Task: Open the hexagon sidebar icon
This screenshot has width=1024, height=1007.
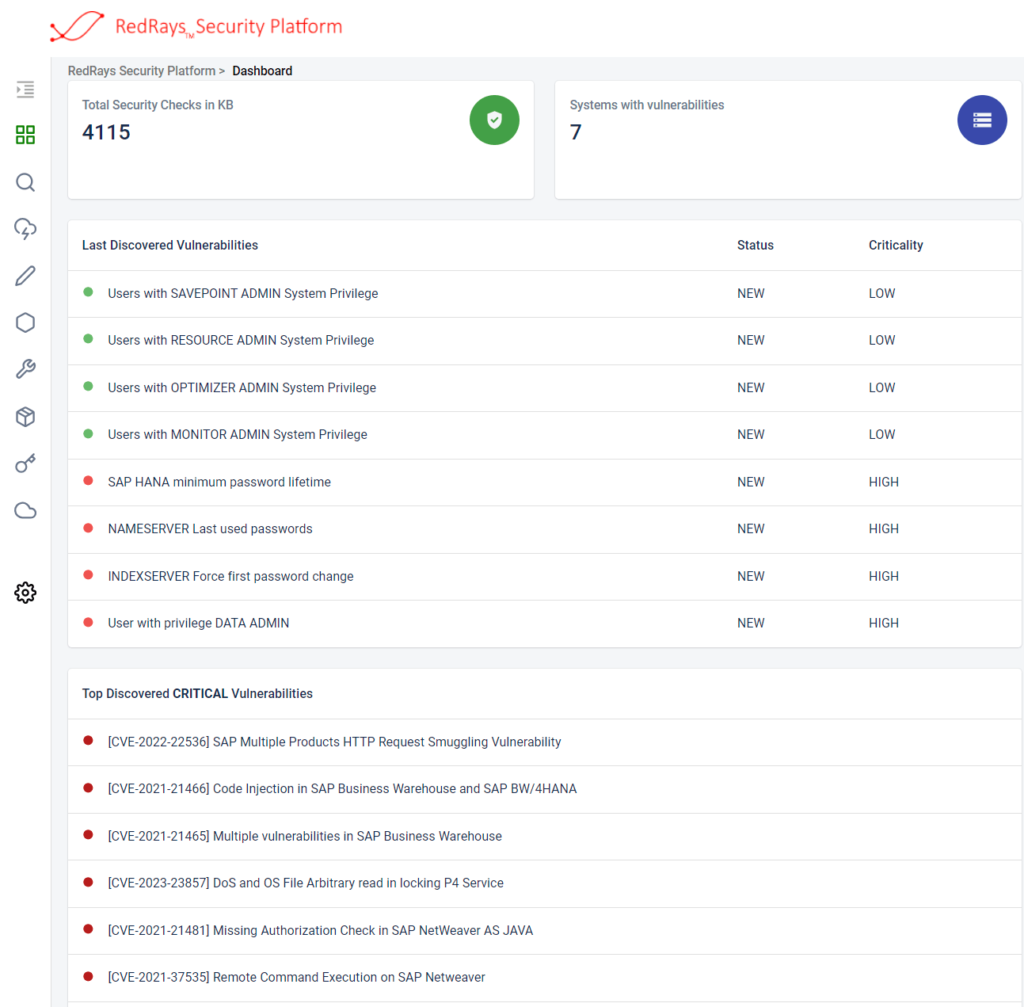Action: [x=25, y=323]
